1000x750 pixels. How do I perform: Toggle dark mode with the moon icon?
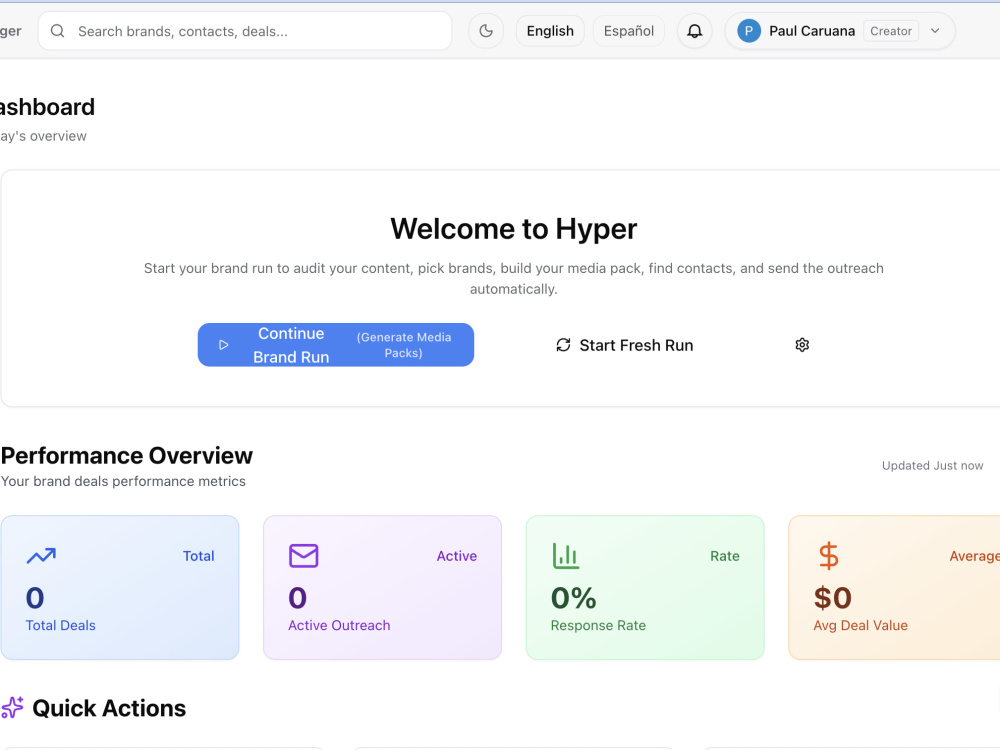click(x=486, y=31)
